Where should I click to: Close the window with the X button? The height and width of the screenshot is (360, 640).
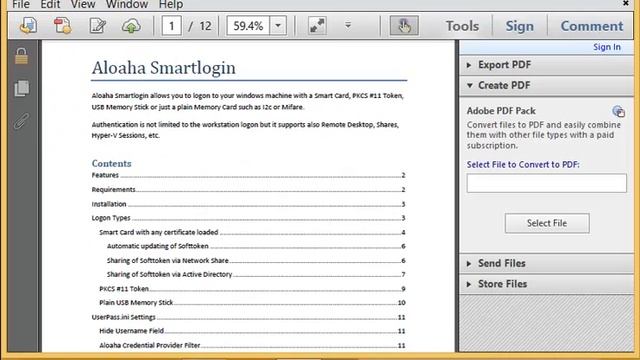625,3
